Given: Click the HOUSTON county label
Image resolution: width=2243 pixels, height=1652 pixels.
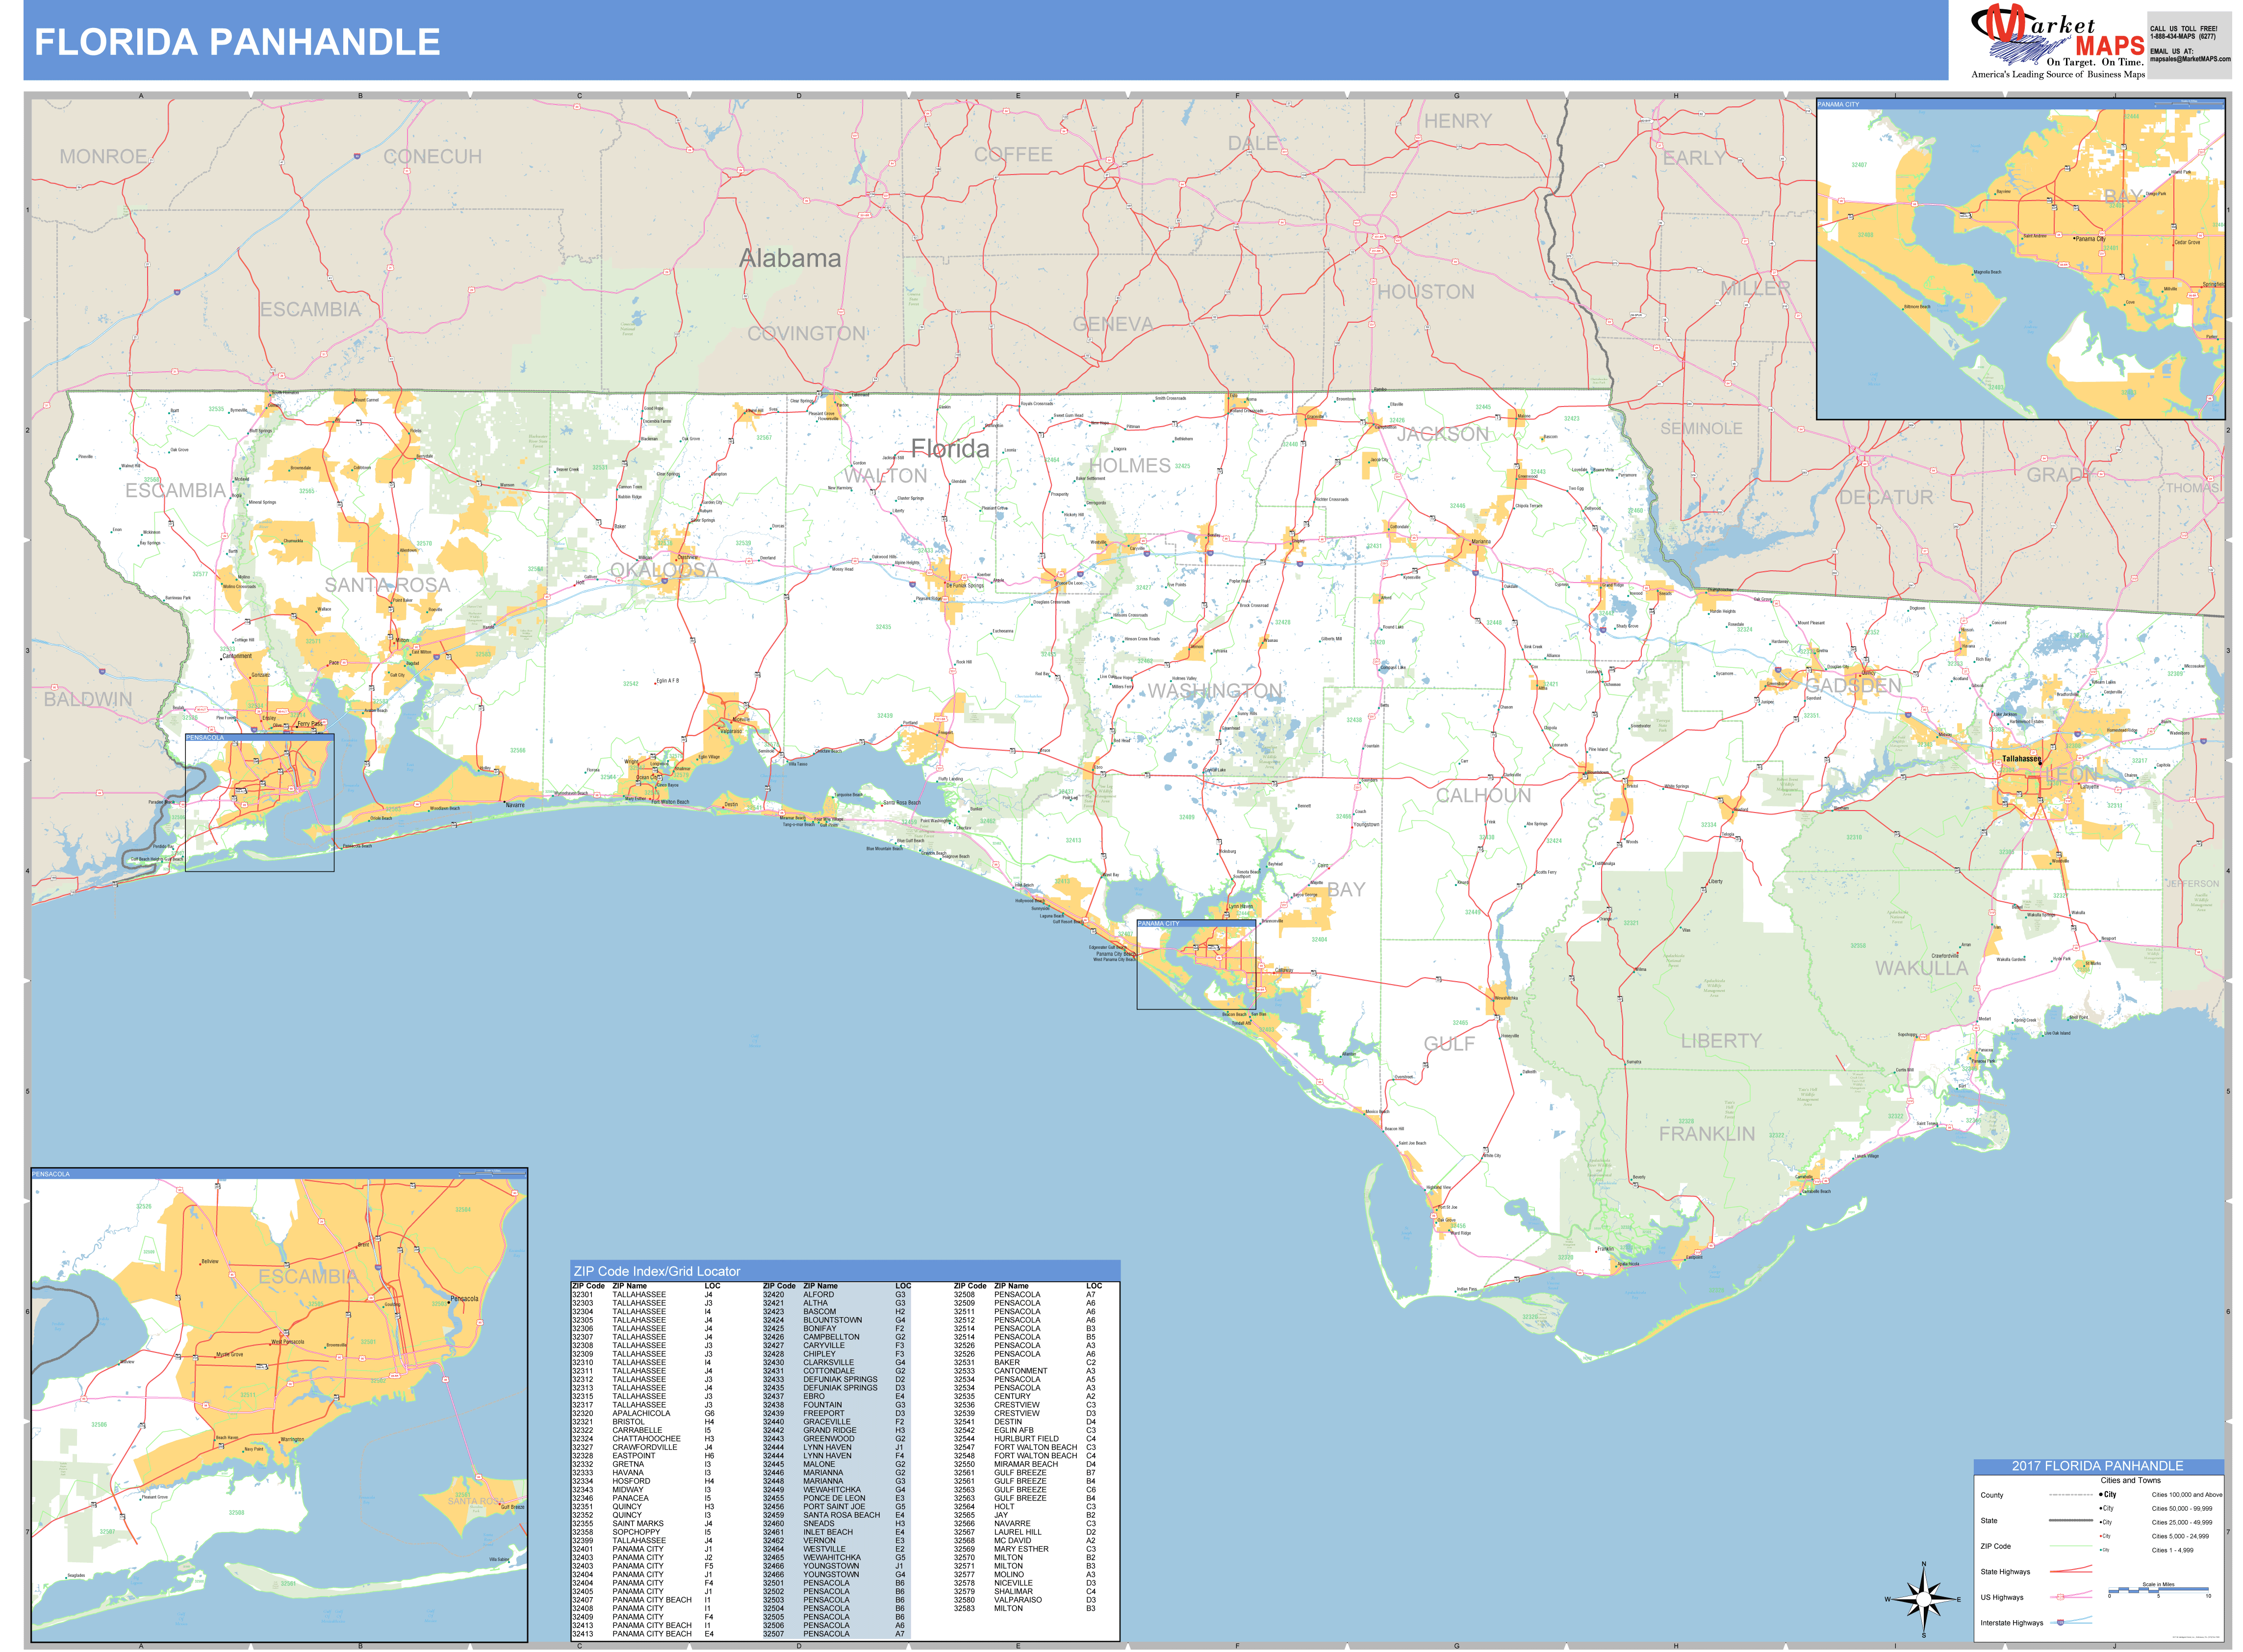Looking at the screenshot, I should pos(1425,292).
